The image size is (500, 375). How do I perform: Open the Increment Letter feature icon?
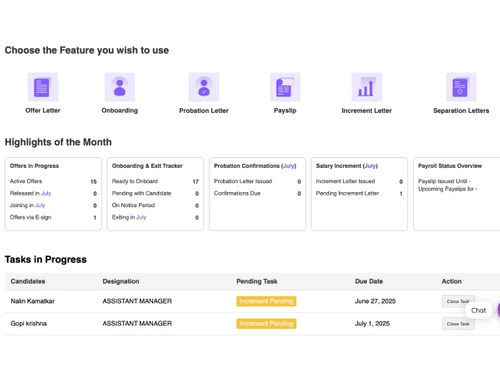[x=367, y=87]
